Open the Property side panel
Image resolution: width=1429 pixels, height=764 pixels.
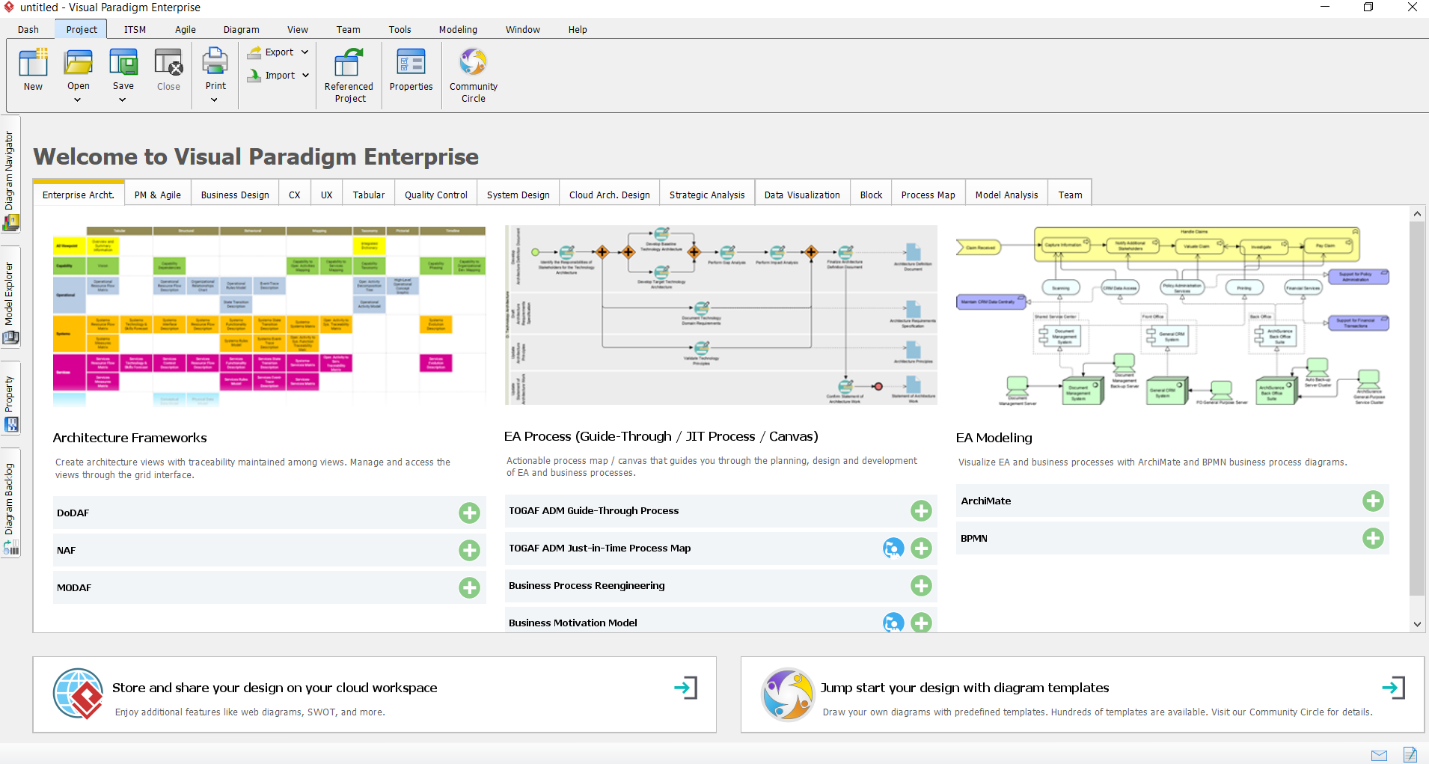(x=10, y=398)
